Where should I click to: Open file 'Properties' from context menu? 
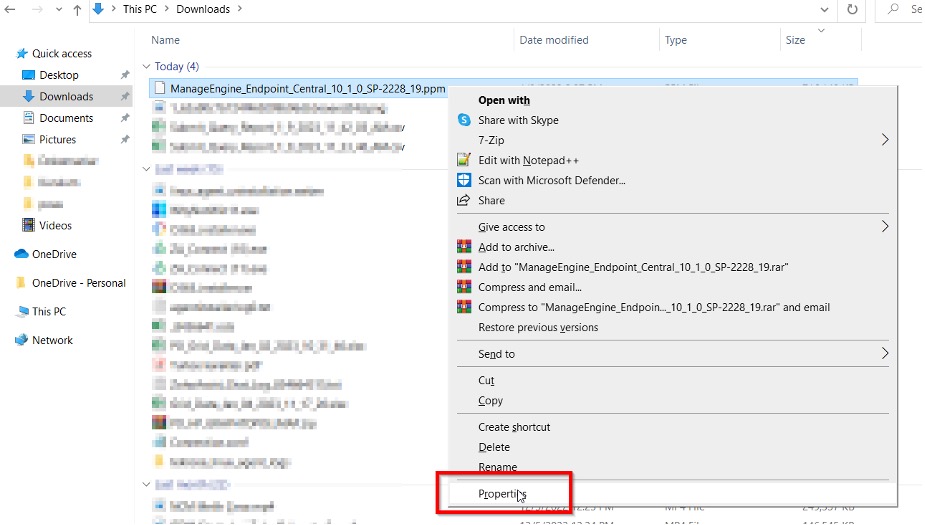[x=502, y=494]
